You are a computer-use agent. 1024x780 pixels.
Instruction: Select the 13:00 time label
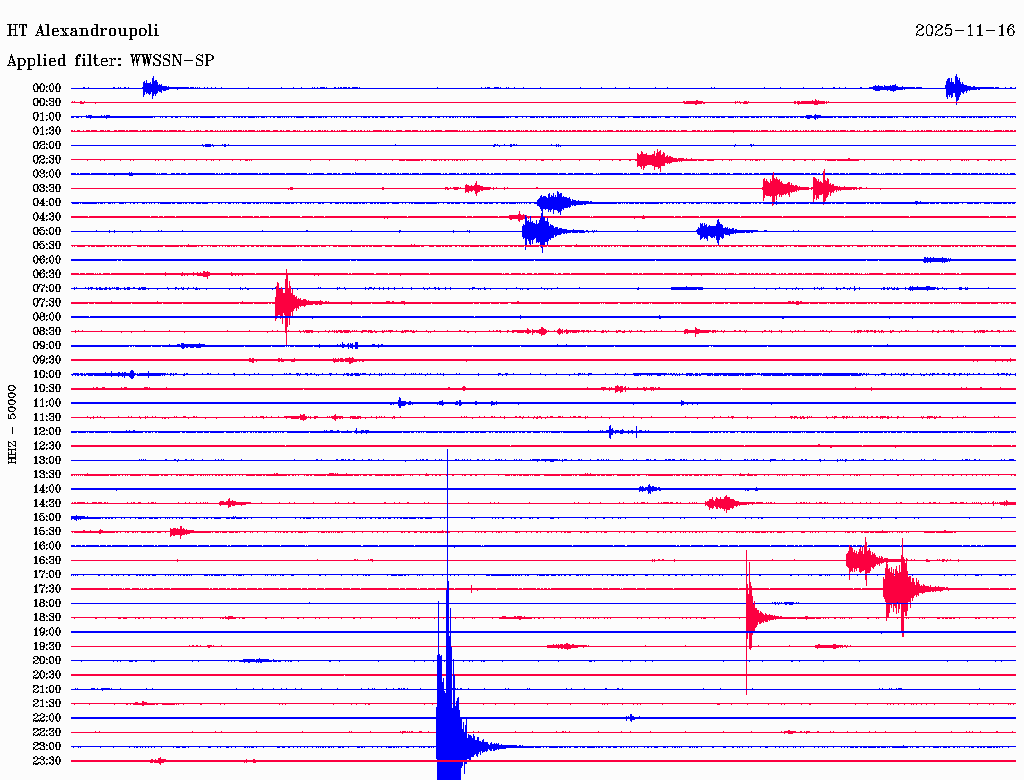coord(47,461)
